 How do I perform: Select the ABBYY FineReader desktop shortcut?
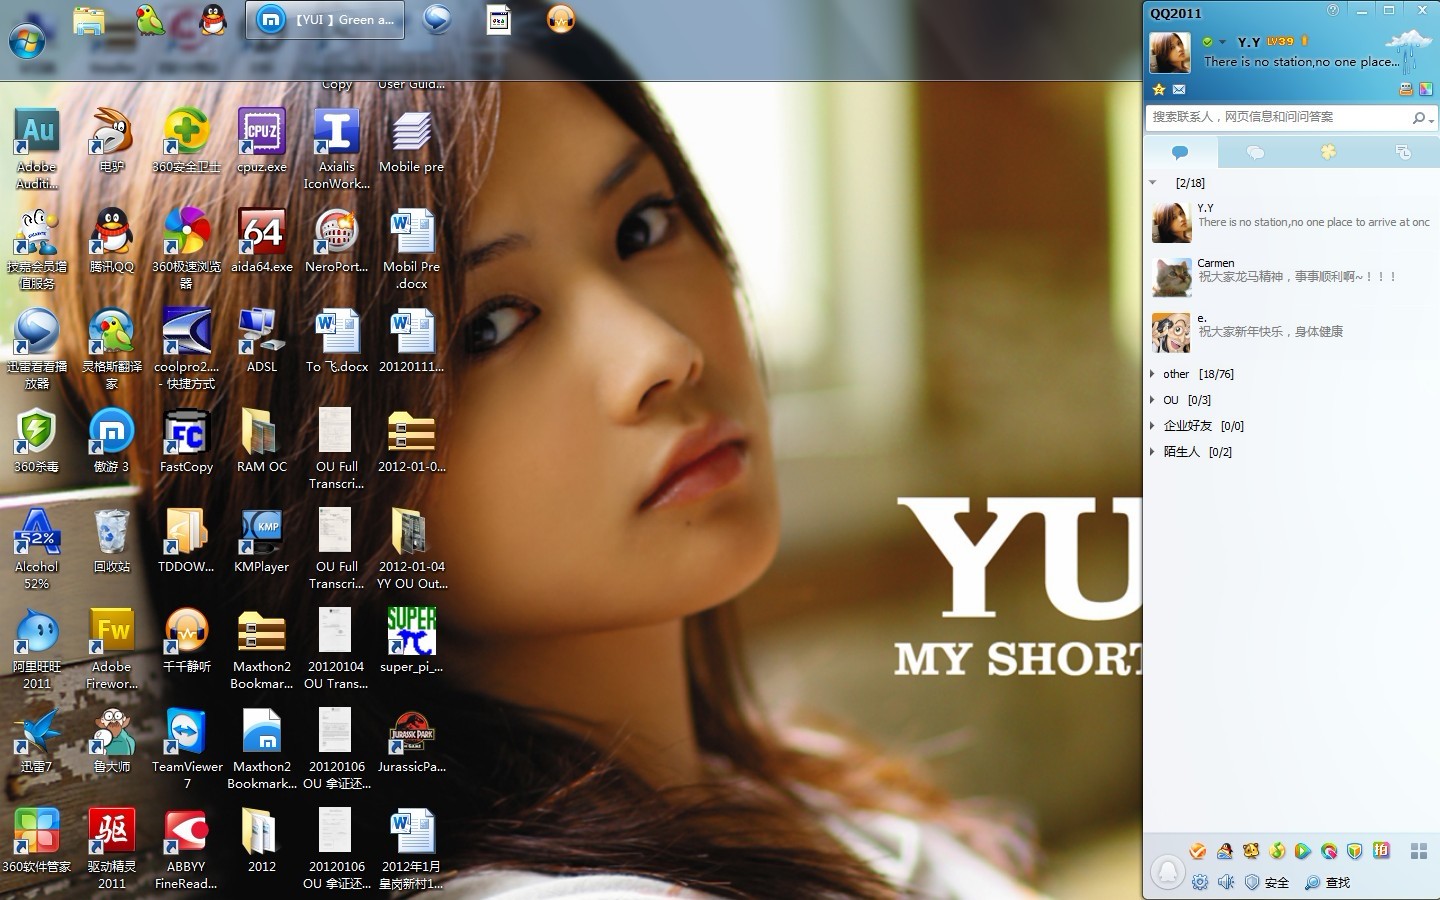click(186, 849)
